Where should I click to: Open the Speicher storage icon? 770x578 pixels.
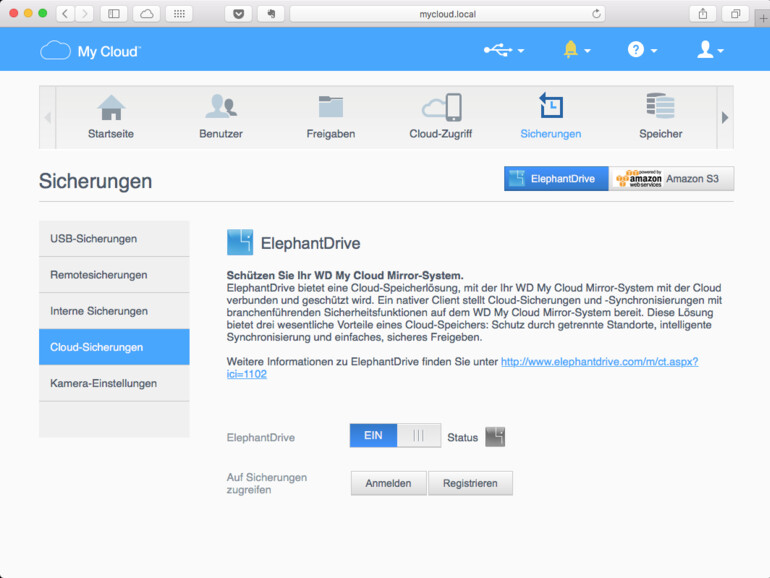(660, 106)
